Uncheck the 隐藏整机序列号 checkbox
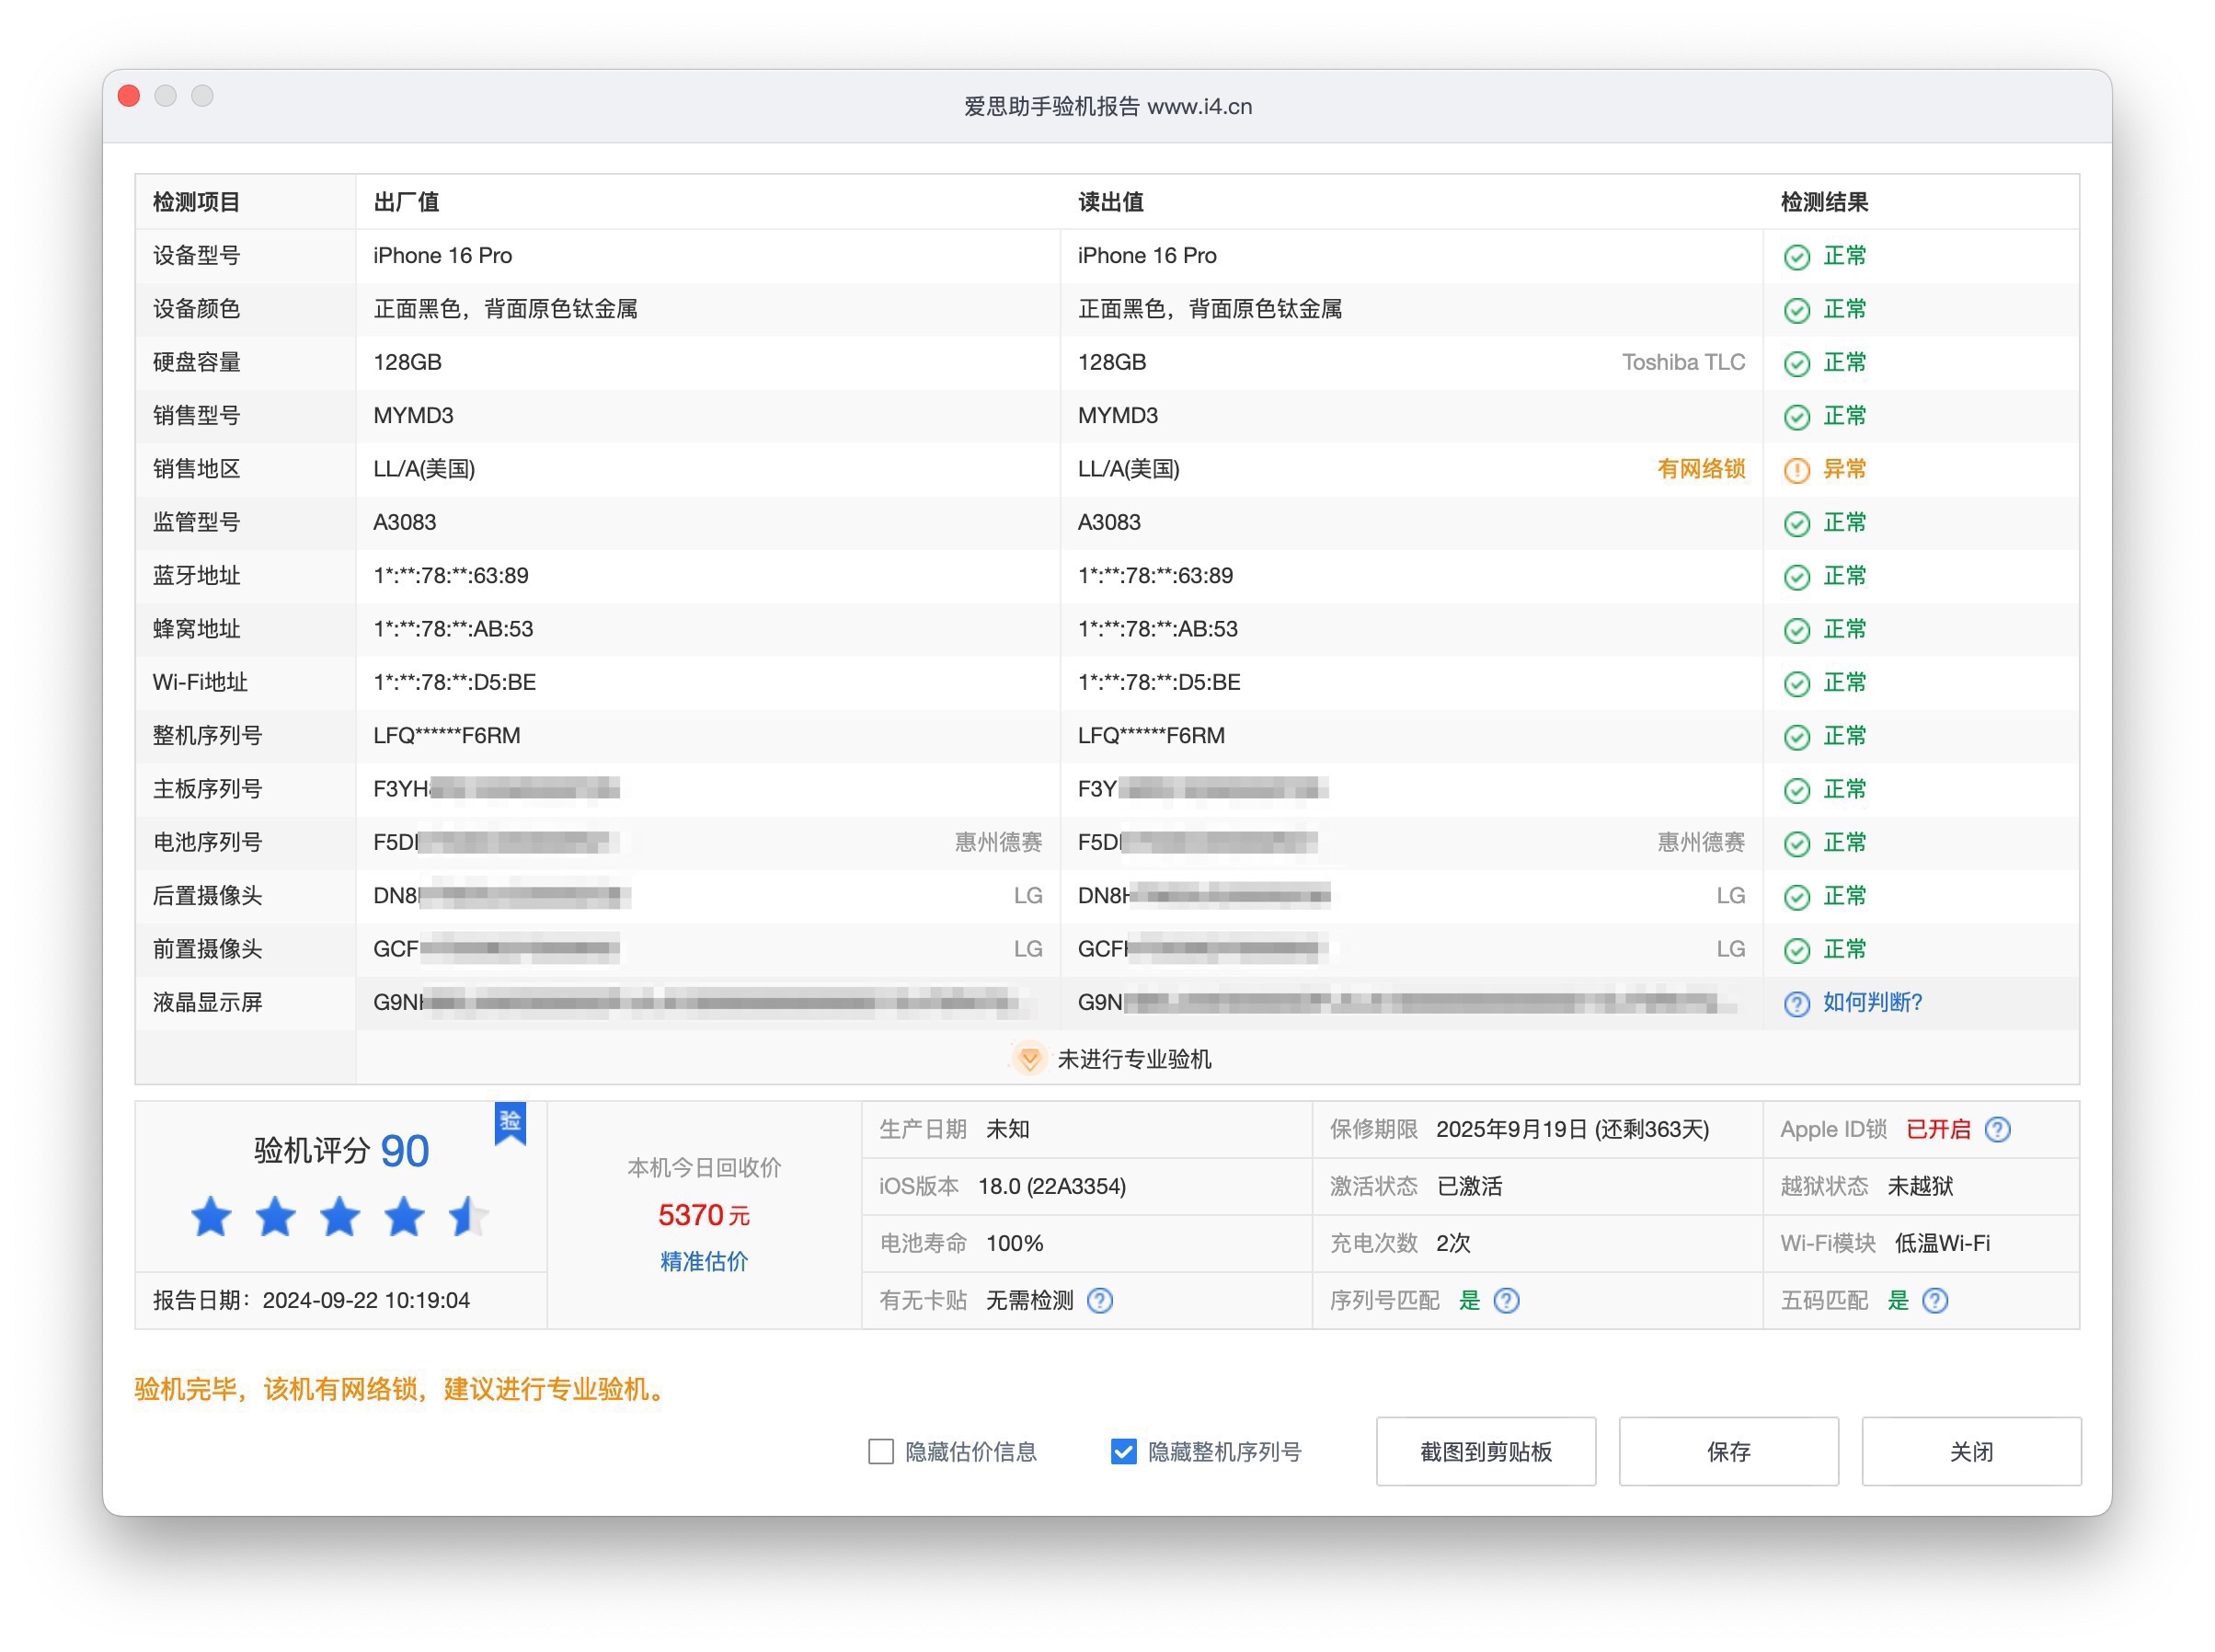The width and height of the screenshot is (2215, 1652). 1123,1452
